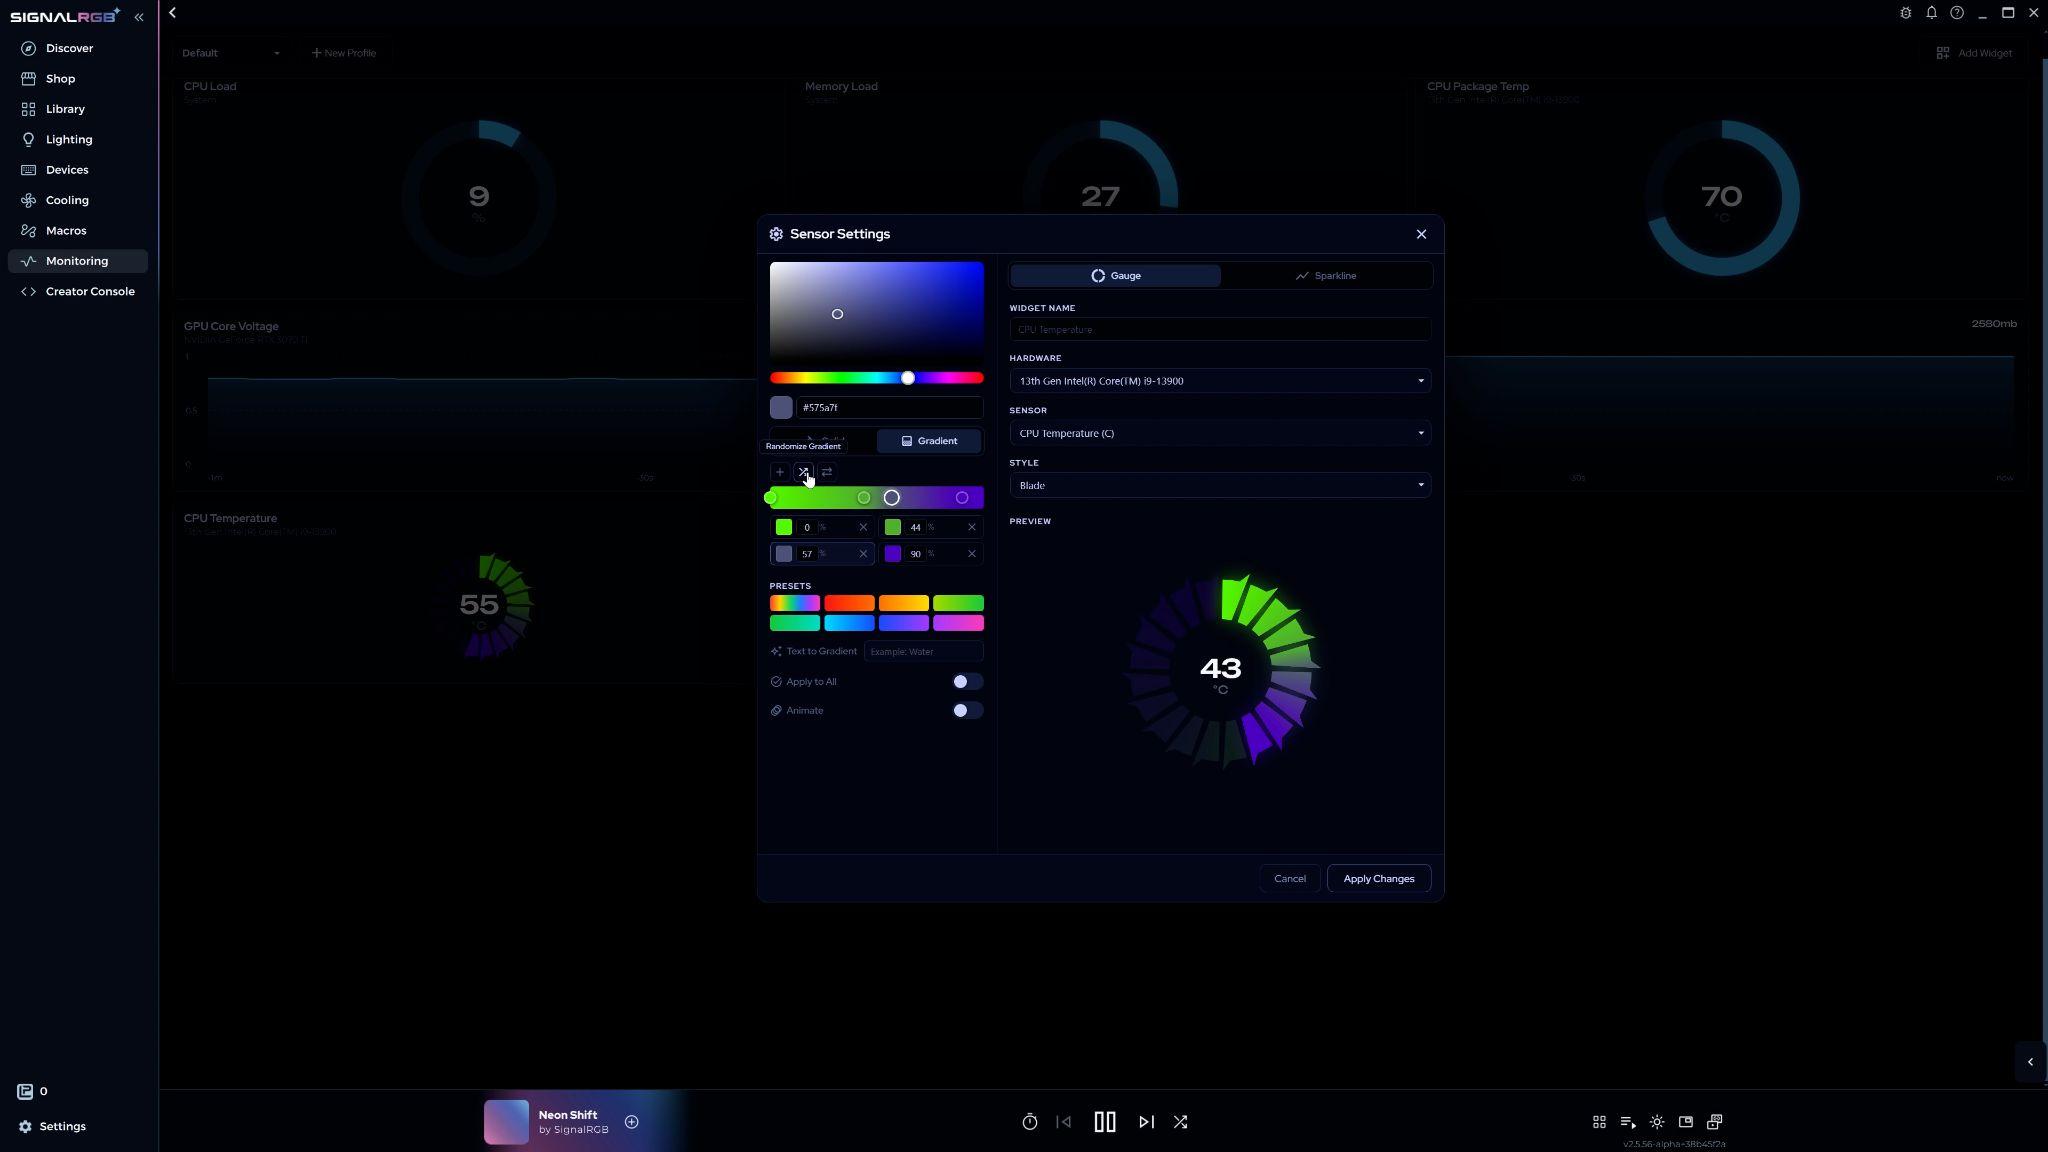Open the picture-in-picture preview icon

[1686, 1122]
